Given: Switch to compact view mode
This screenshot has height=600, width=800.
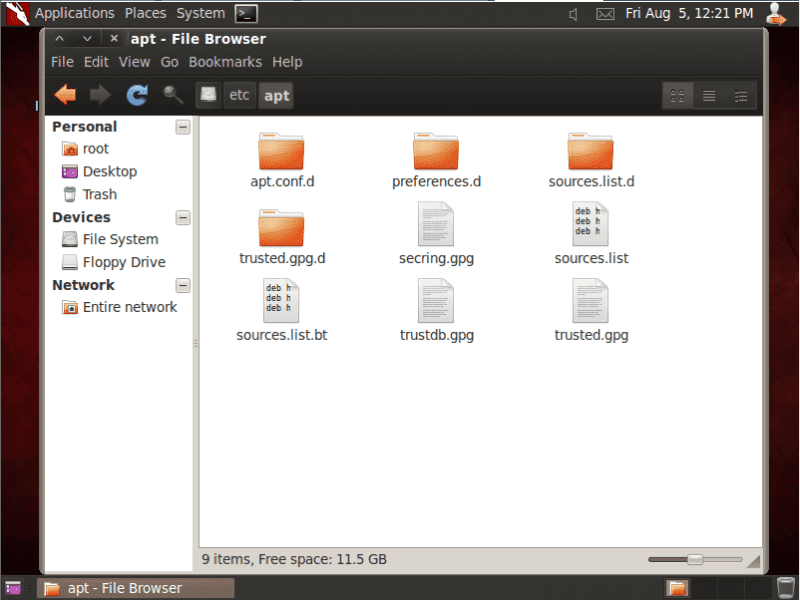Looking at the screenshot, I should coord(740,95).
